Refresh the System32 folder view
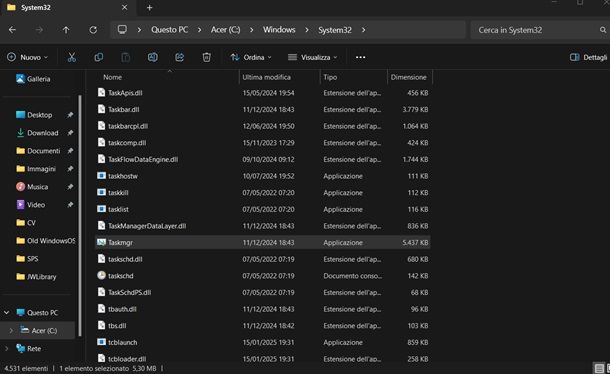The height and width of the screenshot is (374, 610). click(x=93, y=30)
